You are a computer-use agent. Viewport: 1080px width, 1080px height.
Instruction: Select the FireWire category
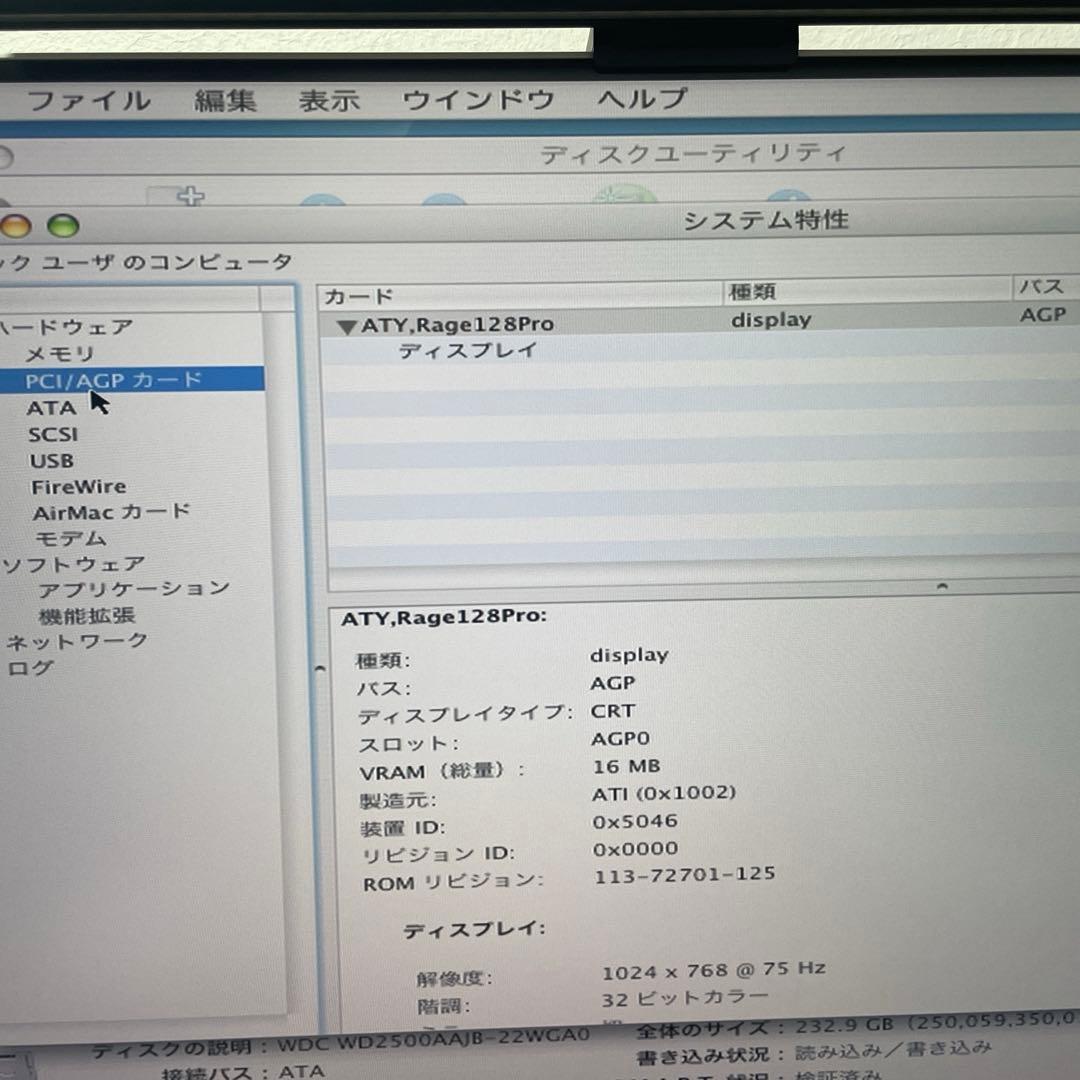(79, 486)
